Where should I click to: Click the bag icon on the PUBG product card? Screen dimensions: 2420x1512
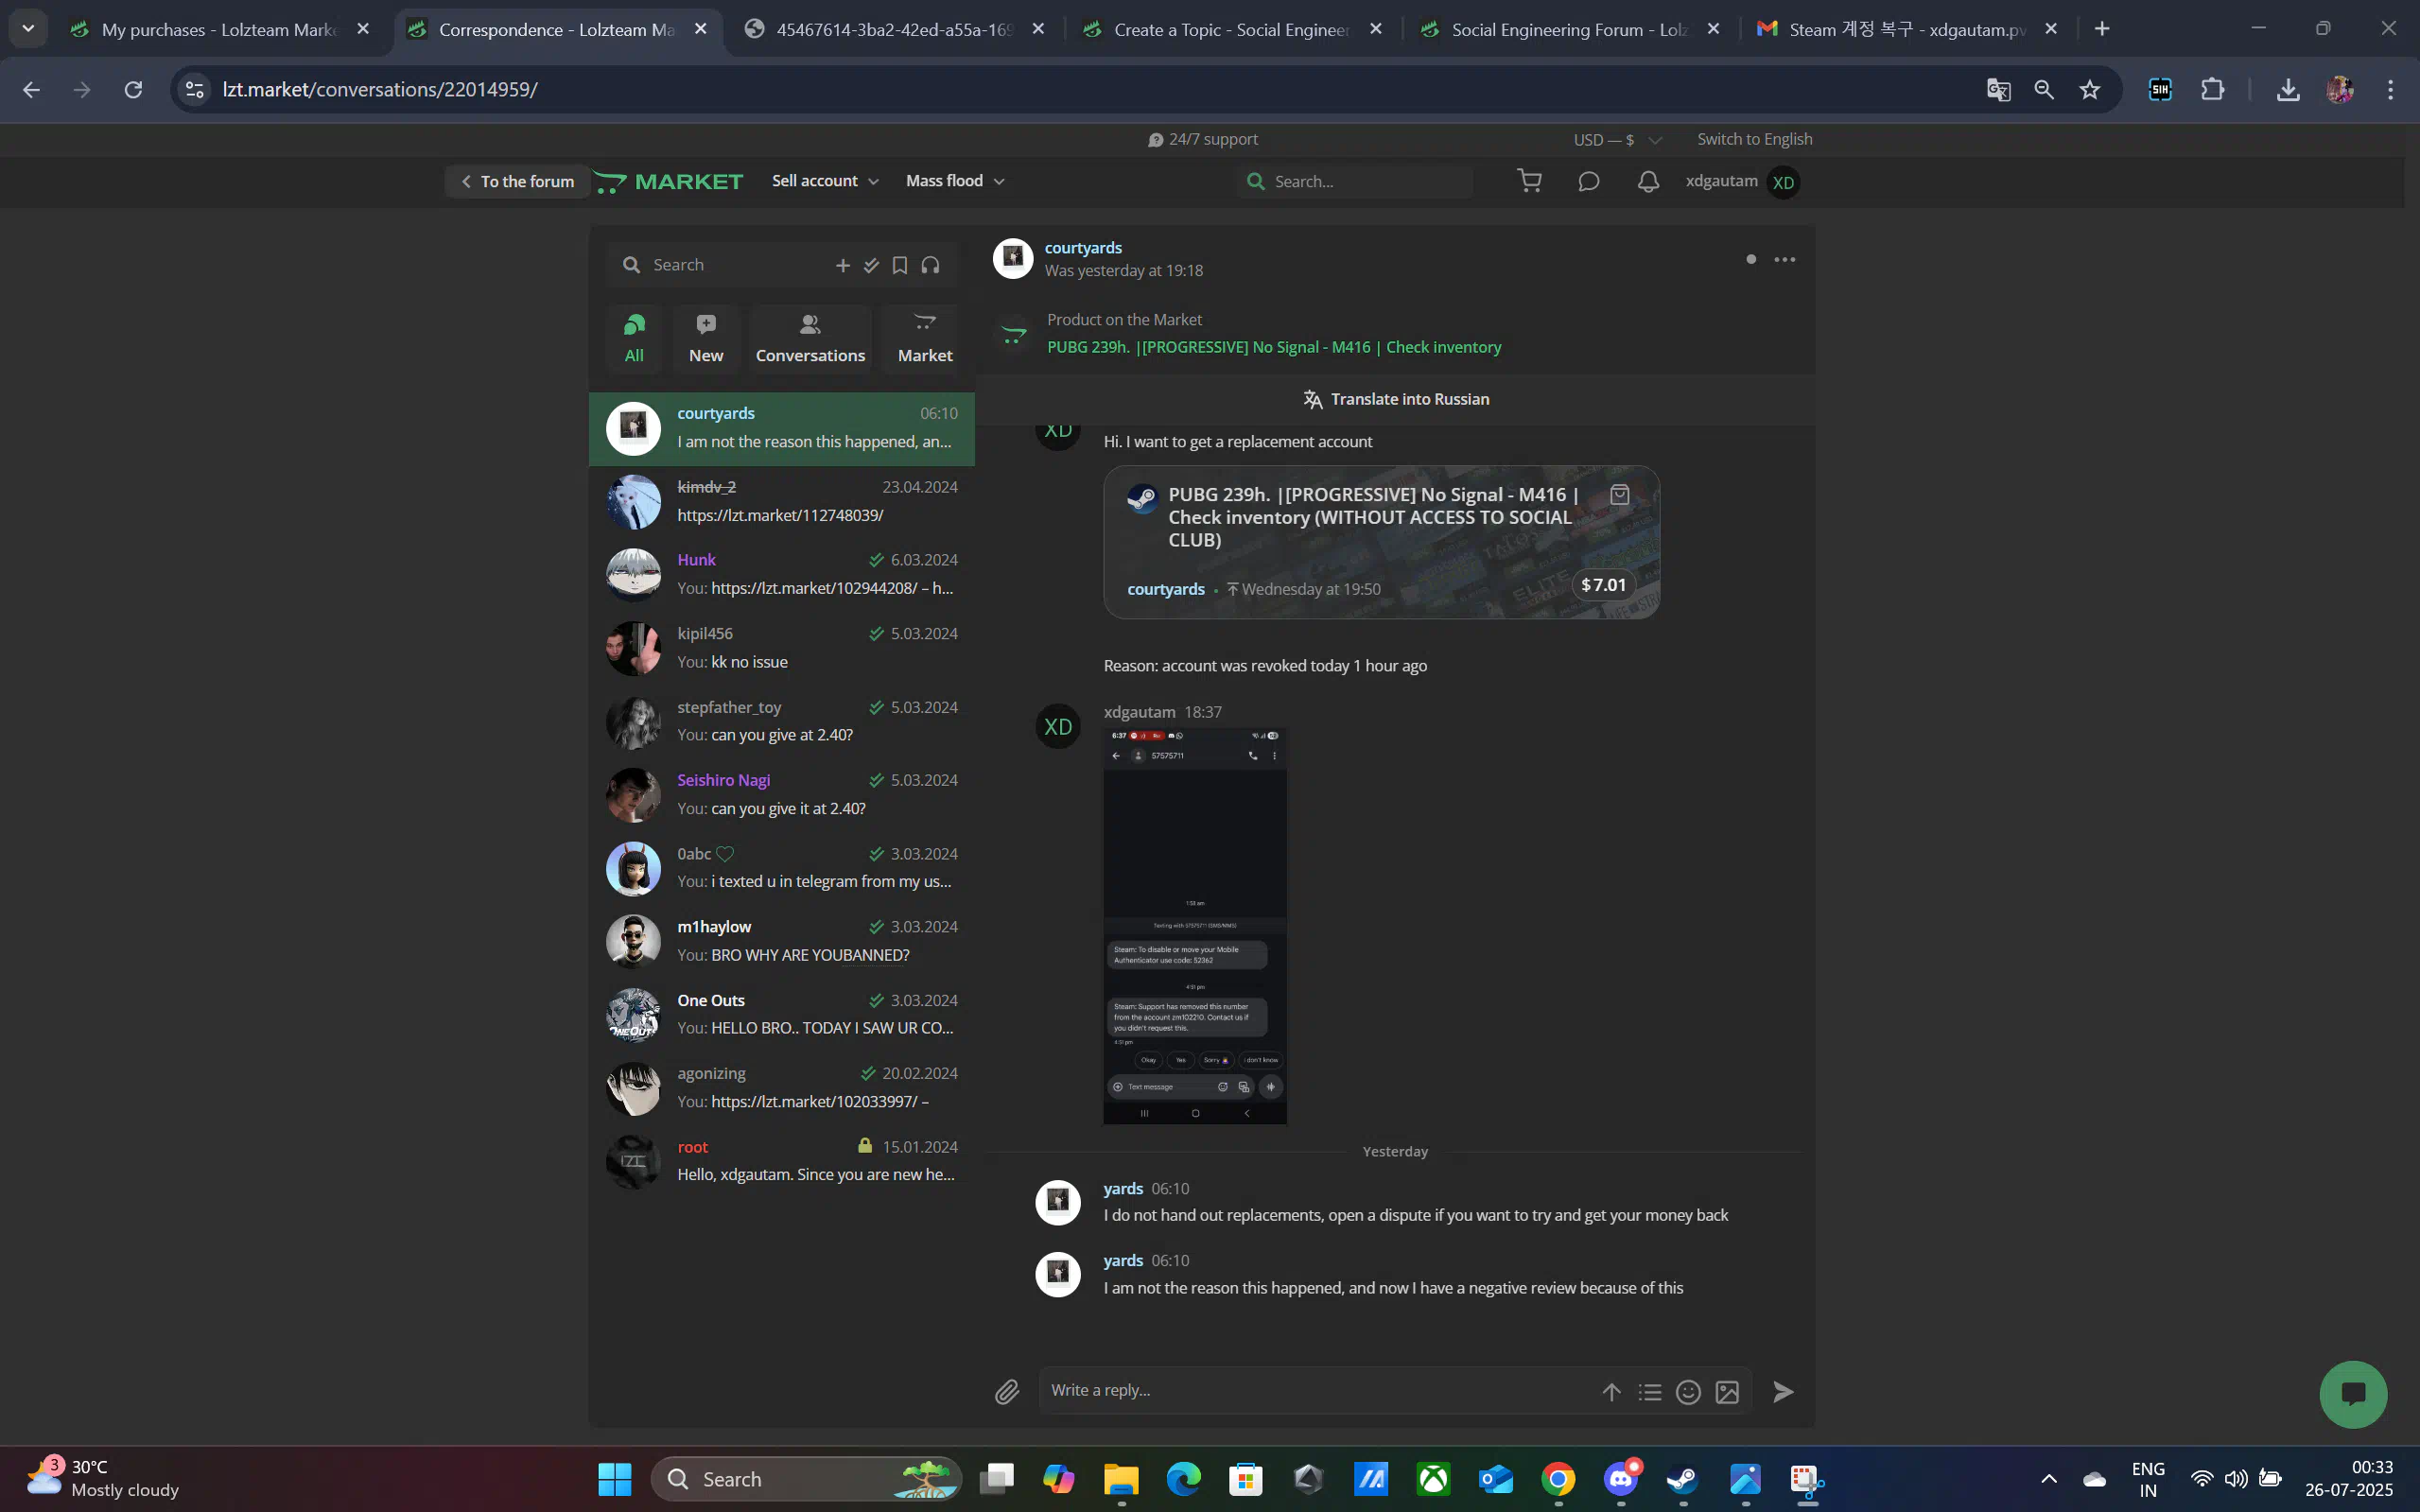(x=1619, y=494)
